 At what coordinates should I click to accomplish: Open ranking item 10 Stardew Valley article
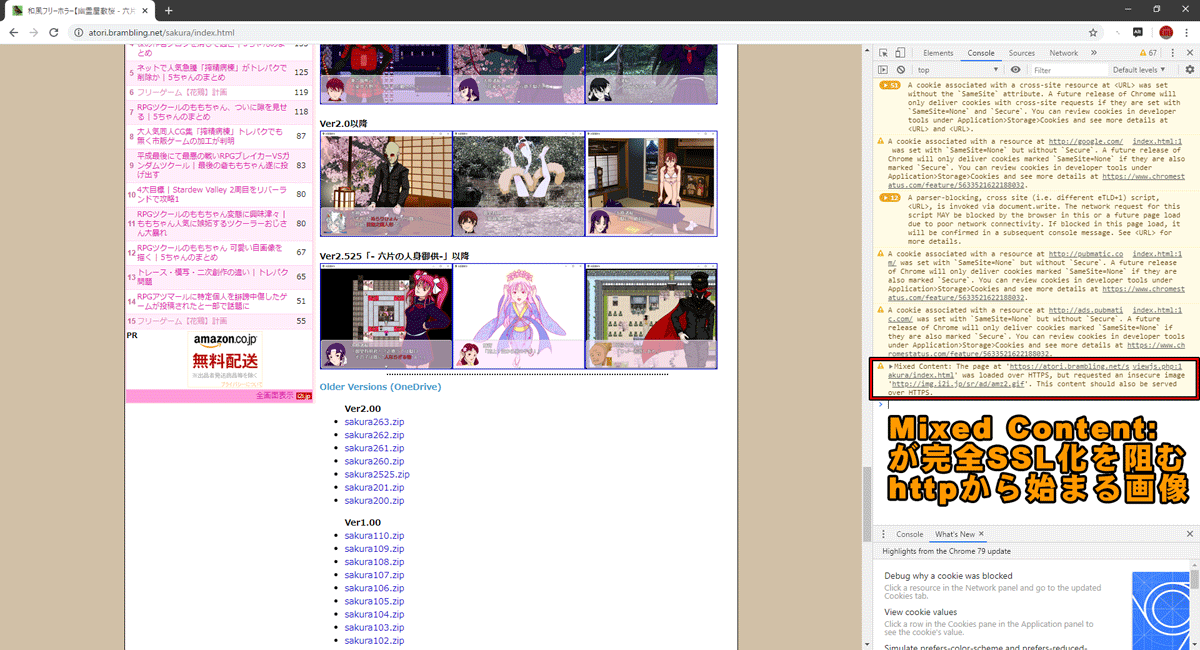[210, 194]
